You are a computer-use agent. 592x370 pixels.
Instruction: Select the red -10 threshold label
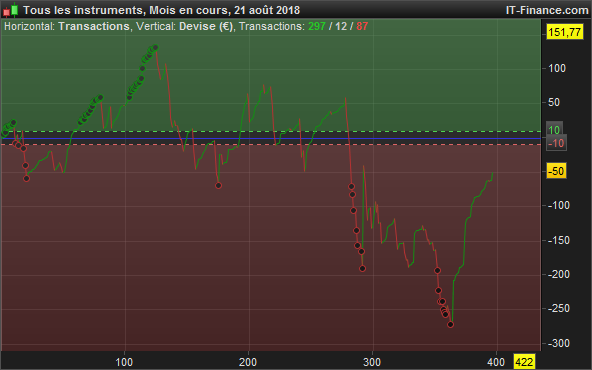[x=556, y=143]
